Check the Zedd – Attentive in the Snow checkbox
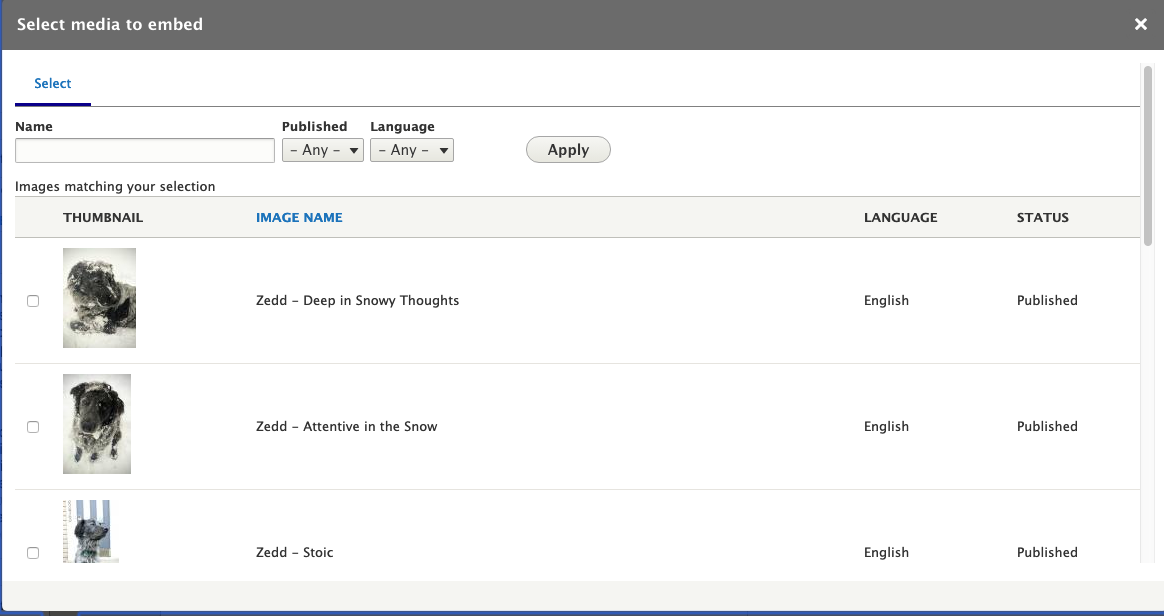Viewport: 1164px width, 616px height. [33, 427]
